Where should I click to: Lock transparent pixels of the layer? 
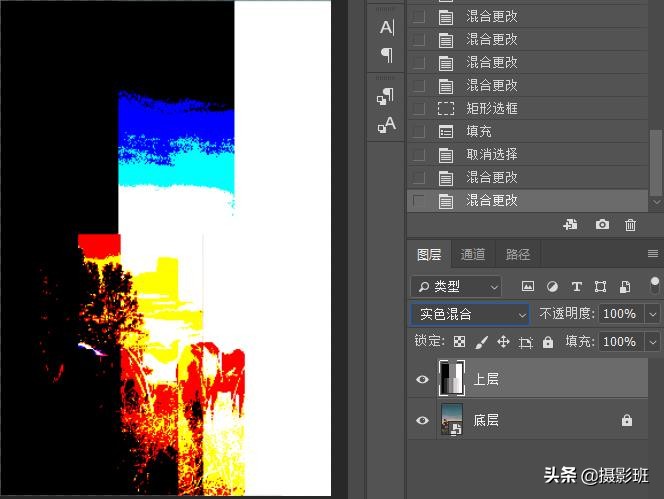[x=459, y=341]
